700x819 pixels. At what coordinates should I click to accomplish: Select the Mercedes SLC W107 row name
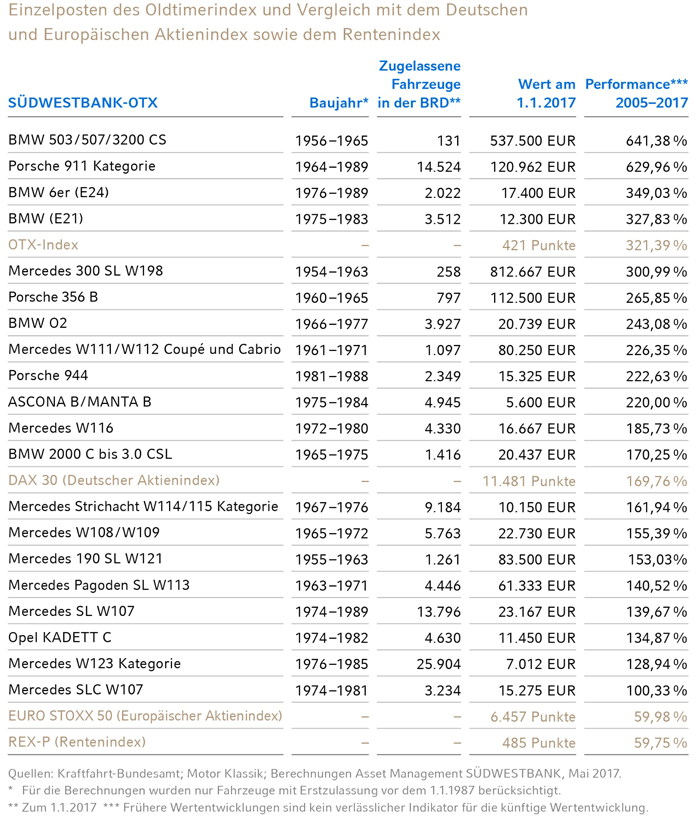point(76,689)
